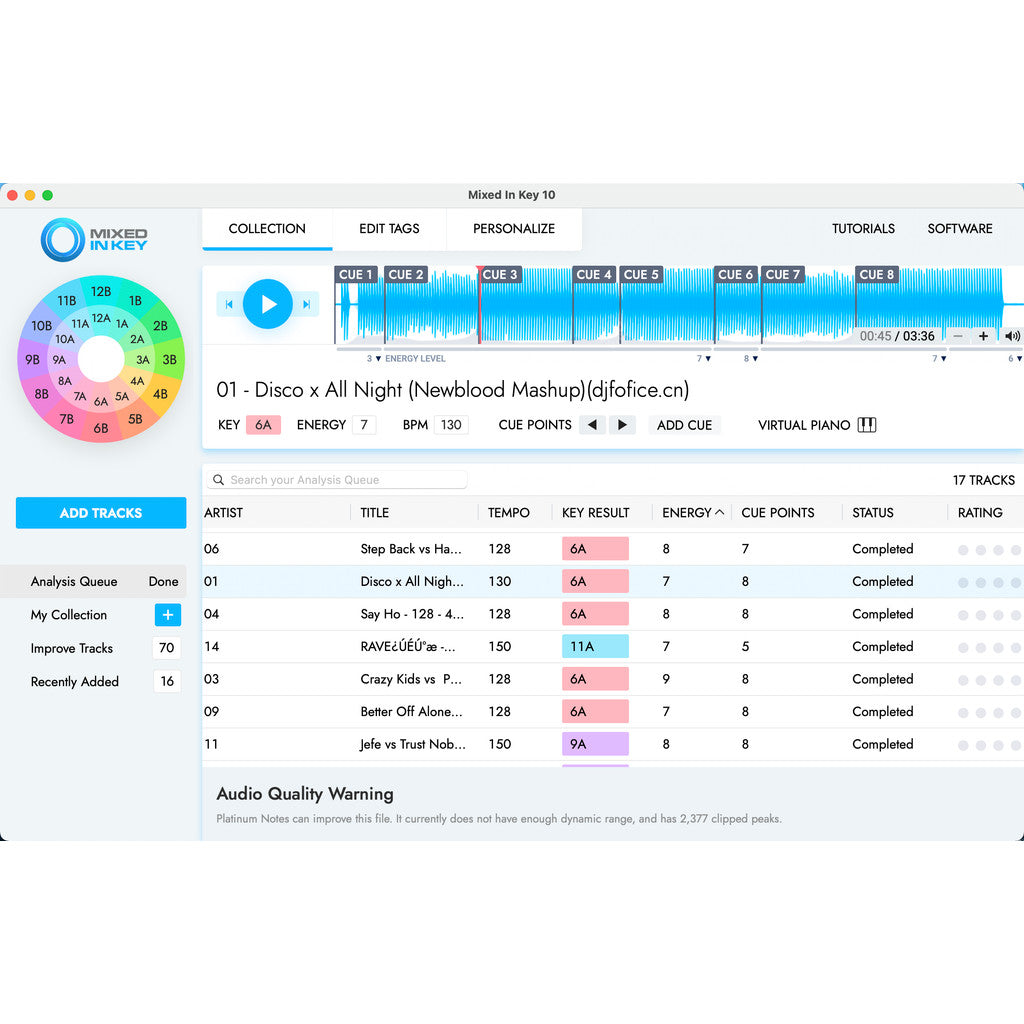
Task: Select CUE 5 marker on waveform
Action: coord(641,275)
